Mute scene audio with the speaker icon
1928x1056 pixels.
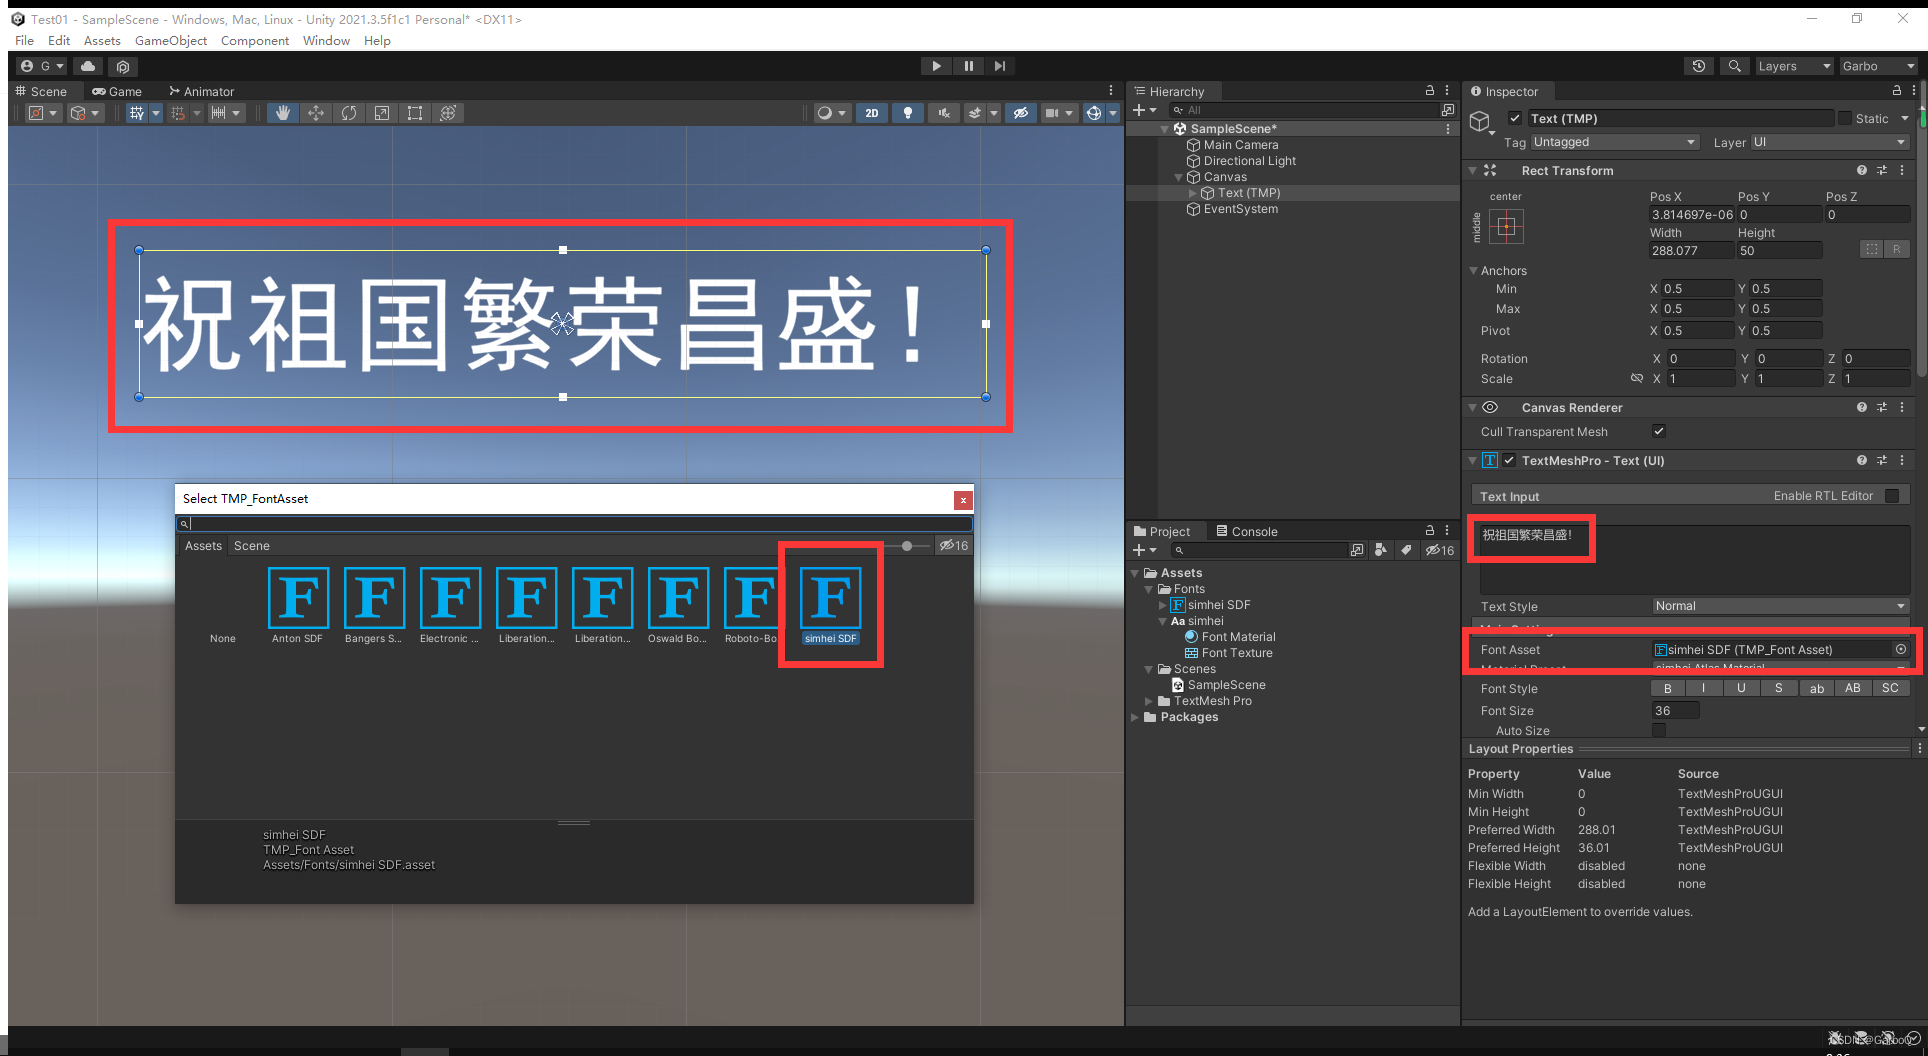point(943,112)
